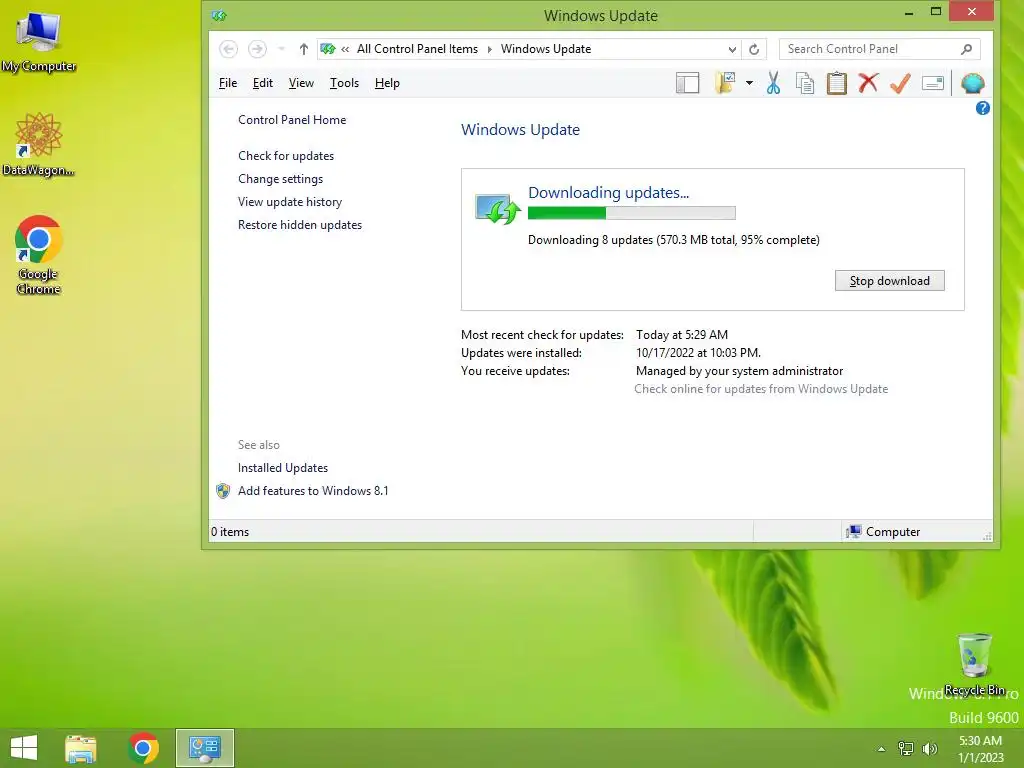Select the Recycle Bin desktop icon

pyautogui.click(x=974, y=664)
